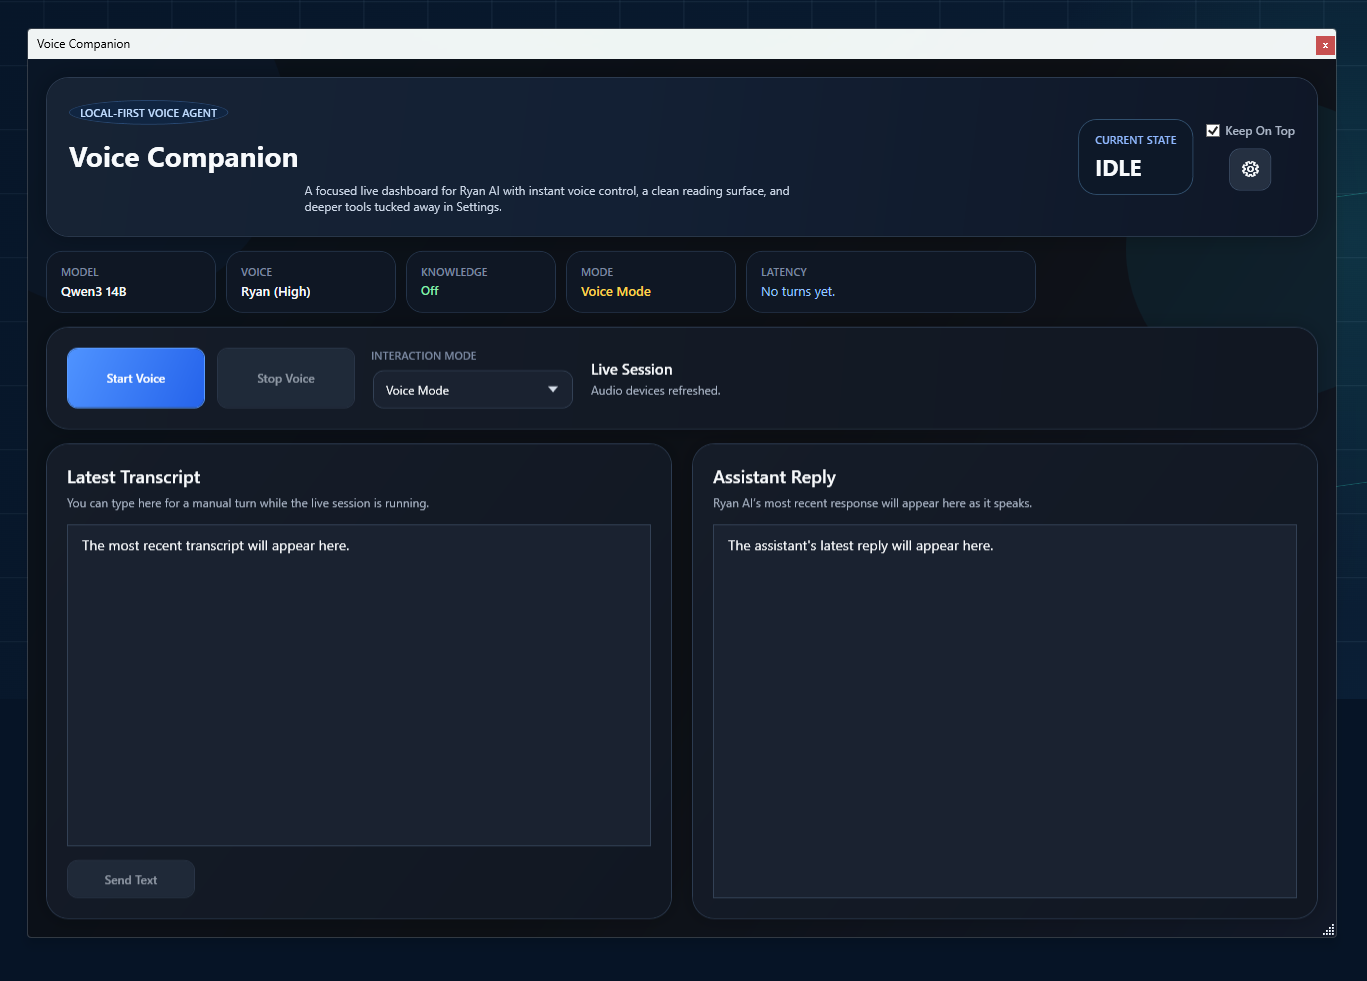Open the Interaction Mode dropdown
The height and width of the screenshot is (981, 1367).
pyautogui.click(x=472, y=390)
